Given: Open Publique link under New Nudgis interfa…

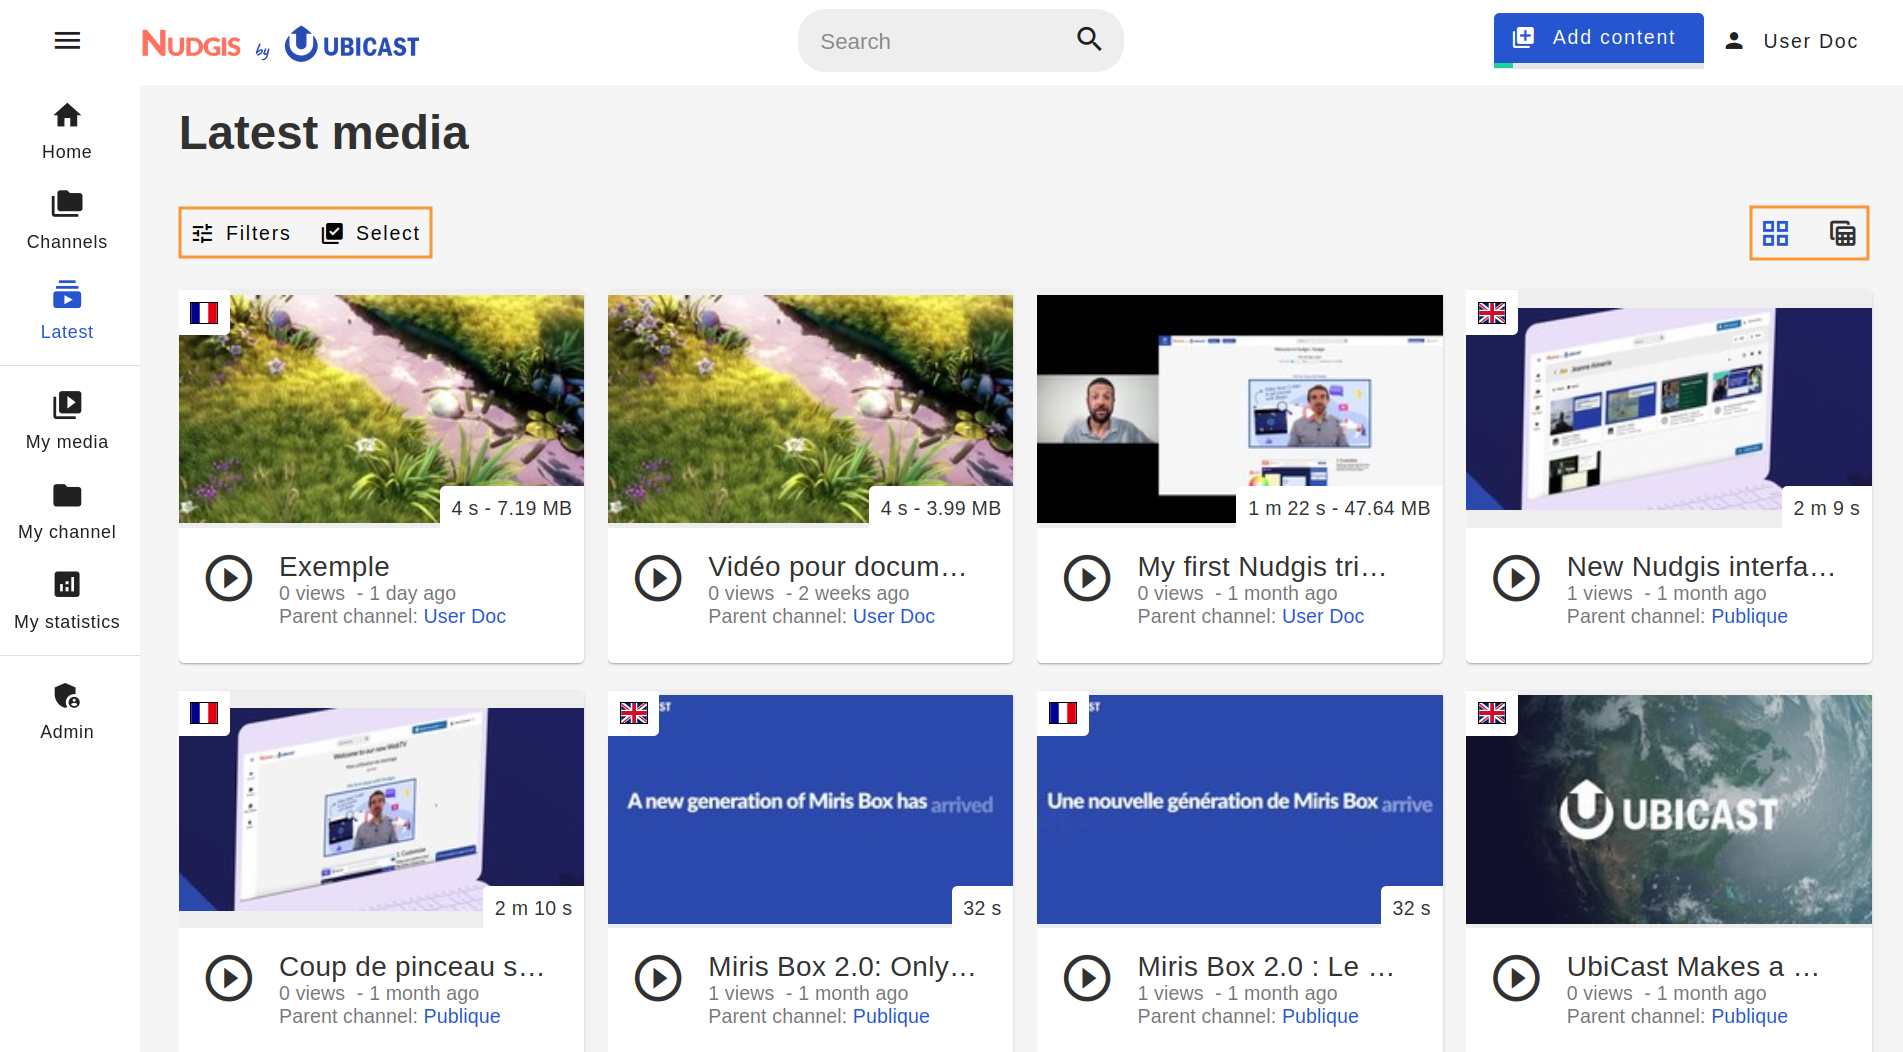Looking at the screenshot, I should (1749, 616).
